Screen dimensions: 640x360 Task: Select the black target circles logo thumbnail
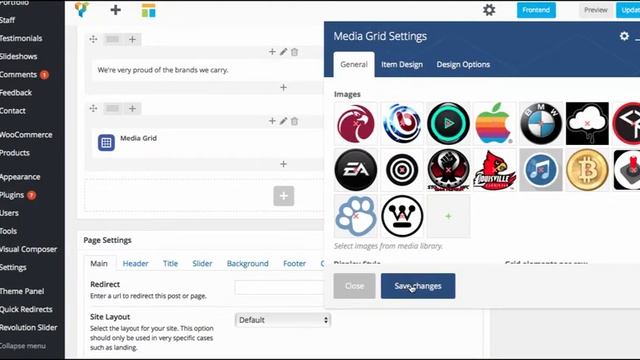[x=402, y=170]
